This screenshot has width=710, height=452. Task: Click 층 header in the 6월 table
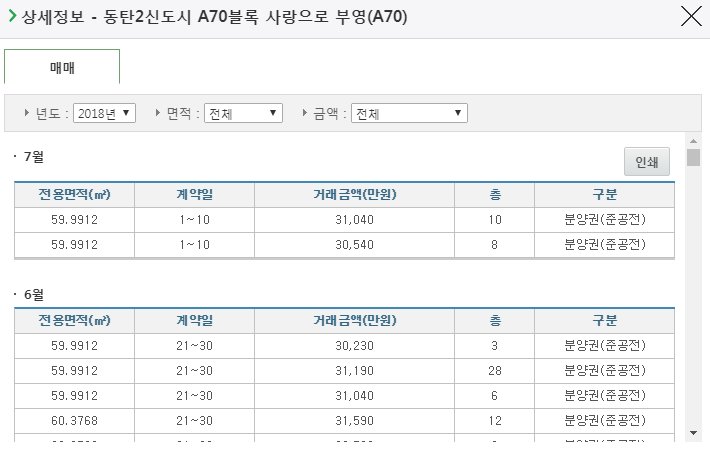[x=495, y=321]
